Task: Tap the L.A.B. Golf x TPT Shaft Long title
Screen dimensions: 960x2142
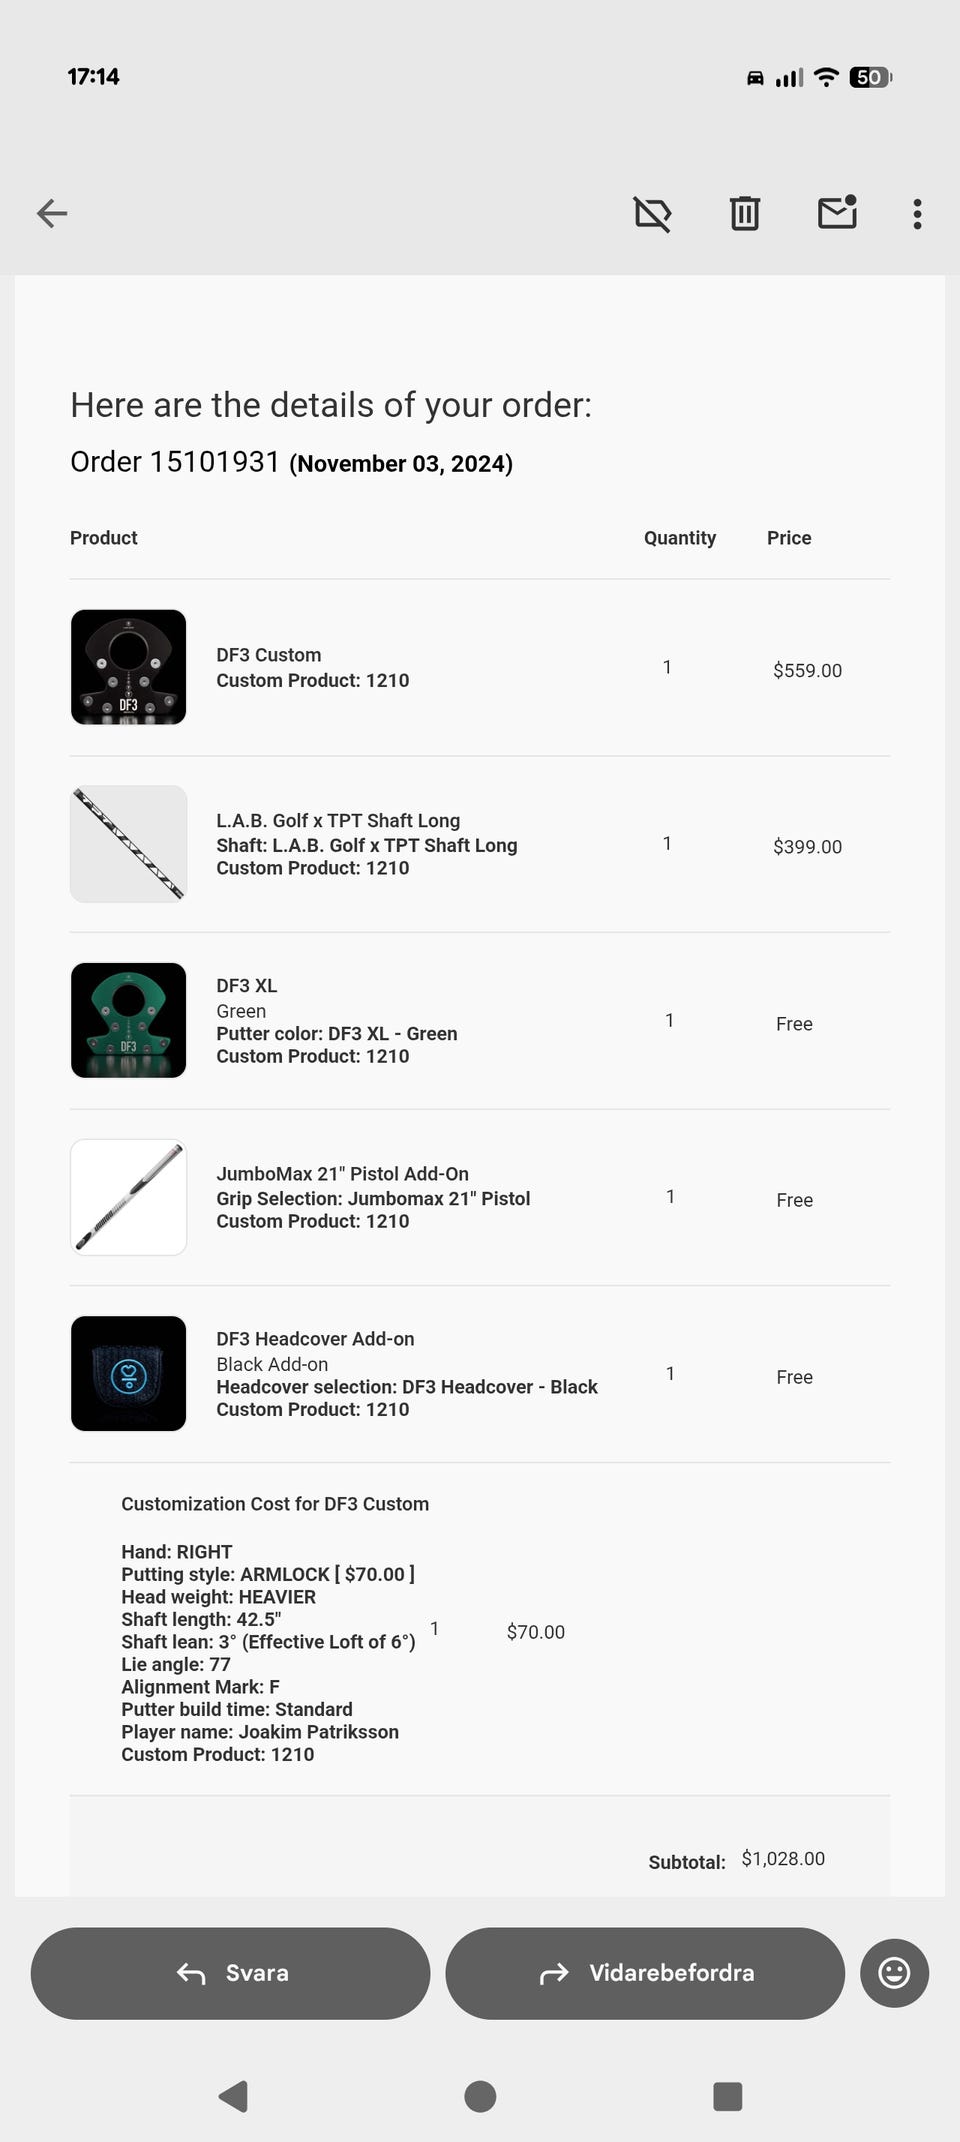Action: pyautogui.click(x=338, y=820)
